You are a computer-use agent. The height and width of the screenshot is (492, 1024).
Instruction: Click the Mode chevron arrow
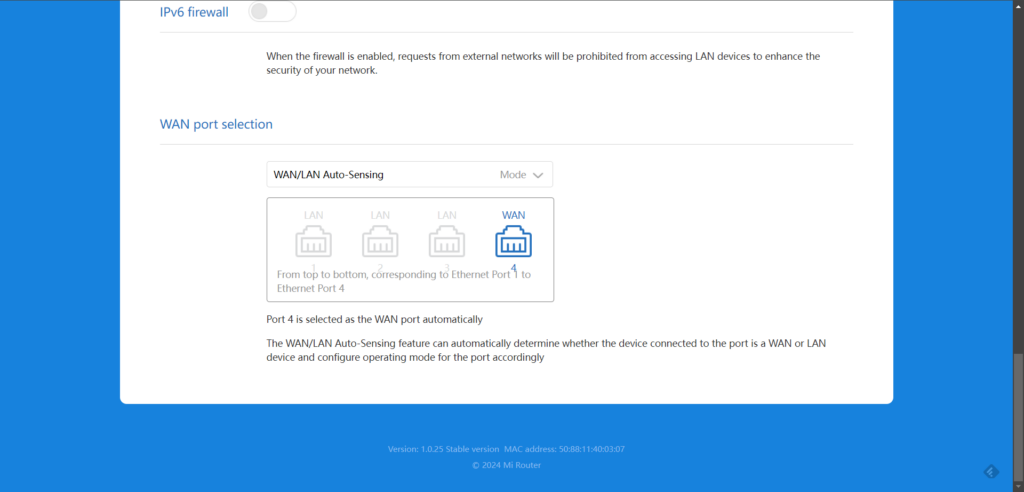[x=538, y=175]
